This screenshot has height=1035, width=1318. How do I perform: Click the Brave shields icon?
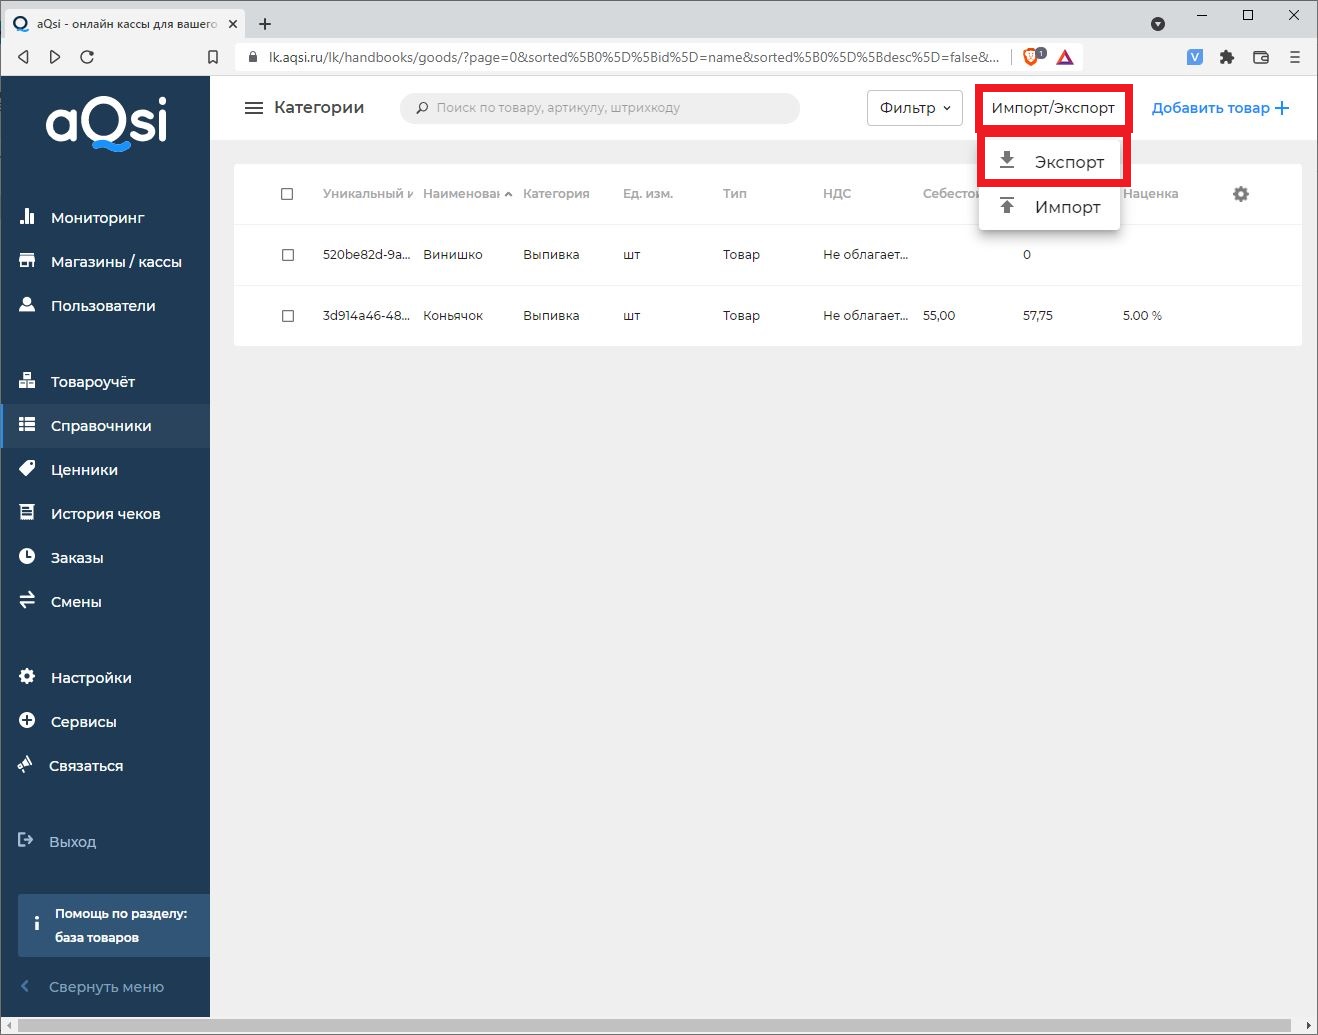click(1031, 57)
